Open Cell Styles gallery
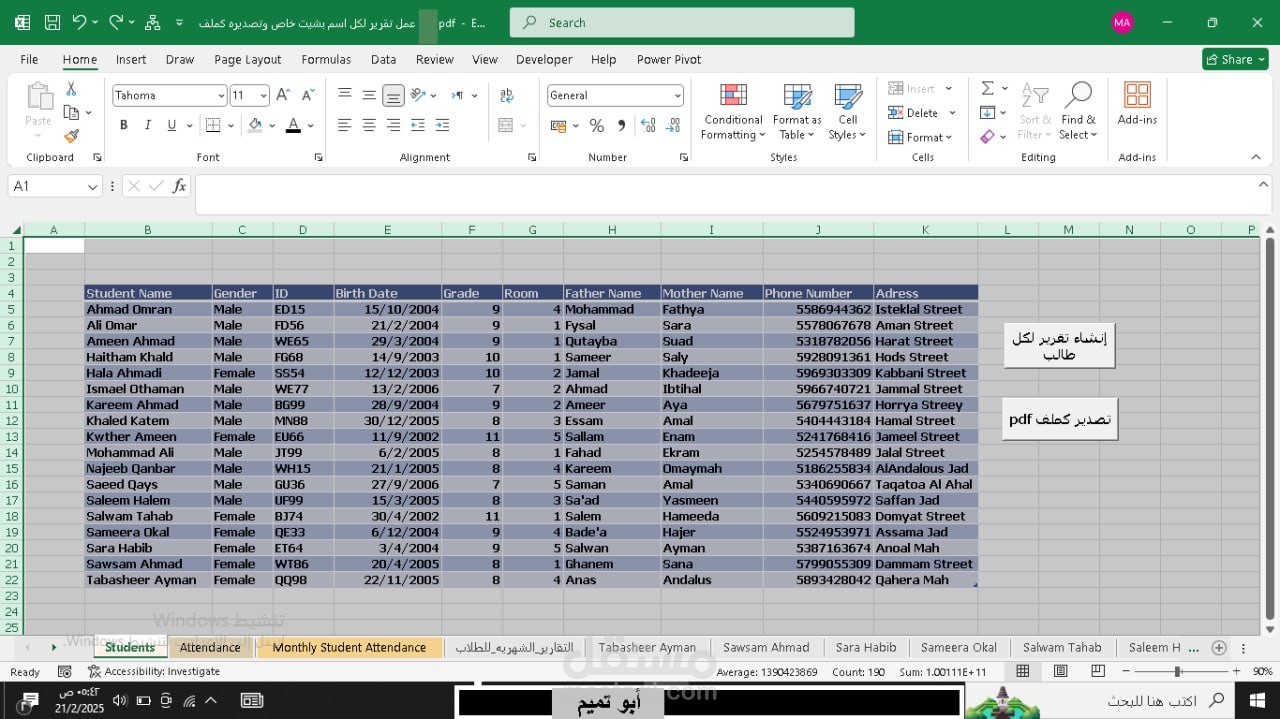 pyautogui.click(x=848, y=112)
